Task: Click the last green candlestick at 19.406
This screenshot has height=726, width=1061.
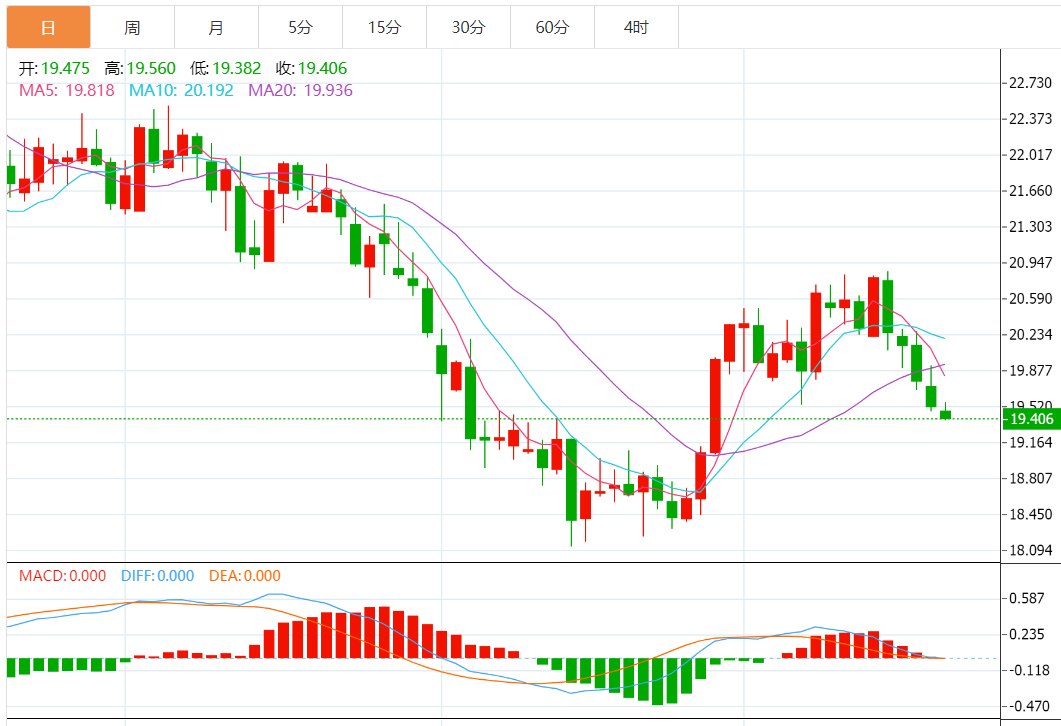Action: pyautogui.click(x=945, y=414)
